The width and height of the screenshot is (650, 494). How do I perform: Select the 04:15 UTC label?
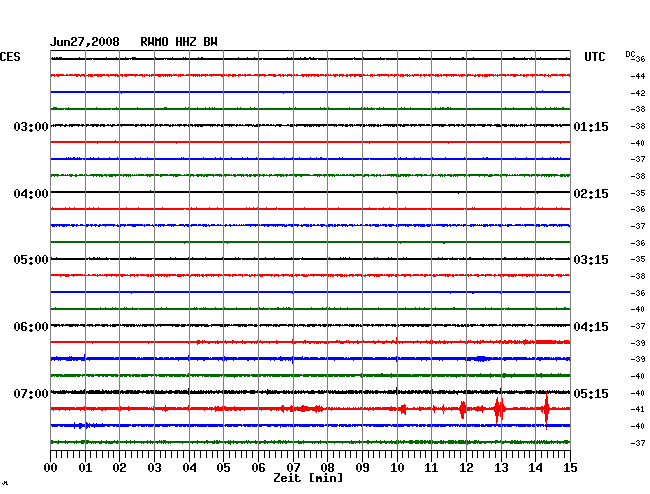(591, 327)
